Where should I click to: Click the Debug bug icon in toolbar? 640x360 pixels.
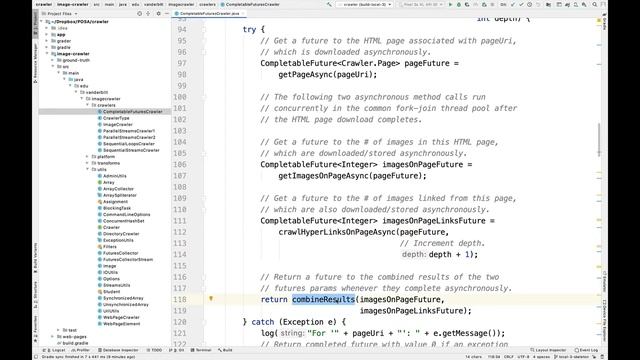(x=458, y=4)
